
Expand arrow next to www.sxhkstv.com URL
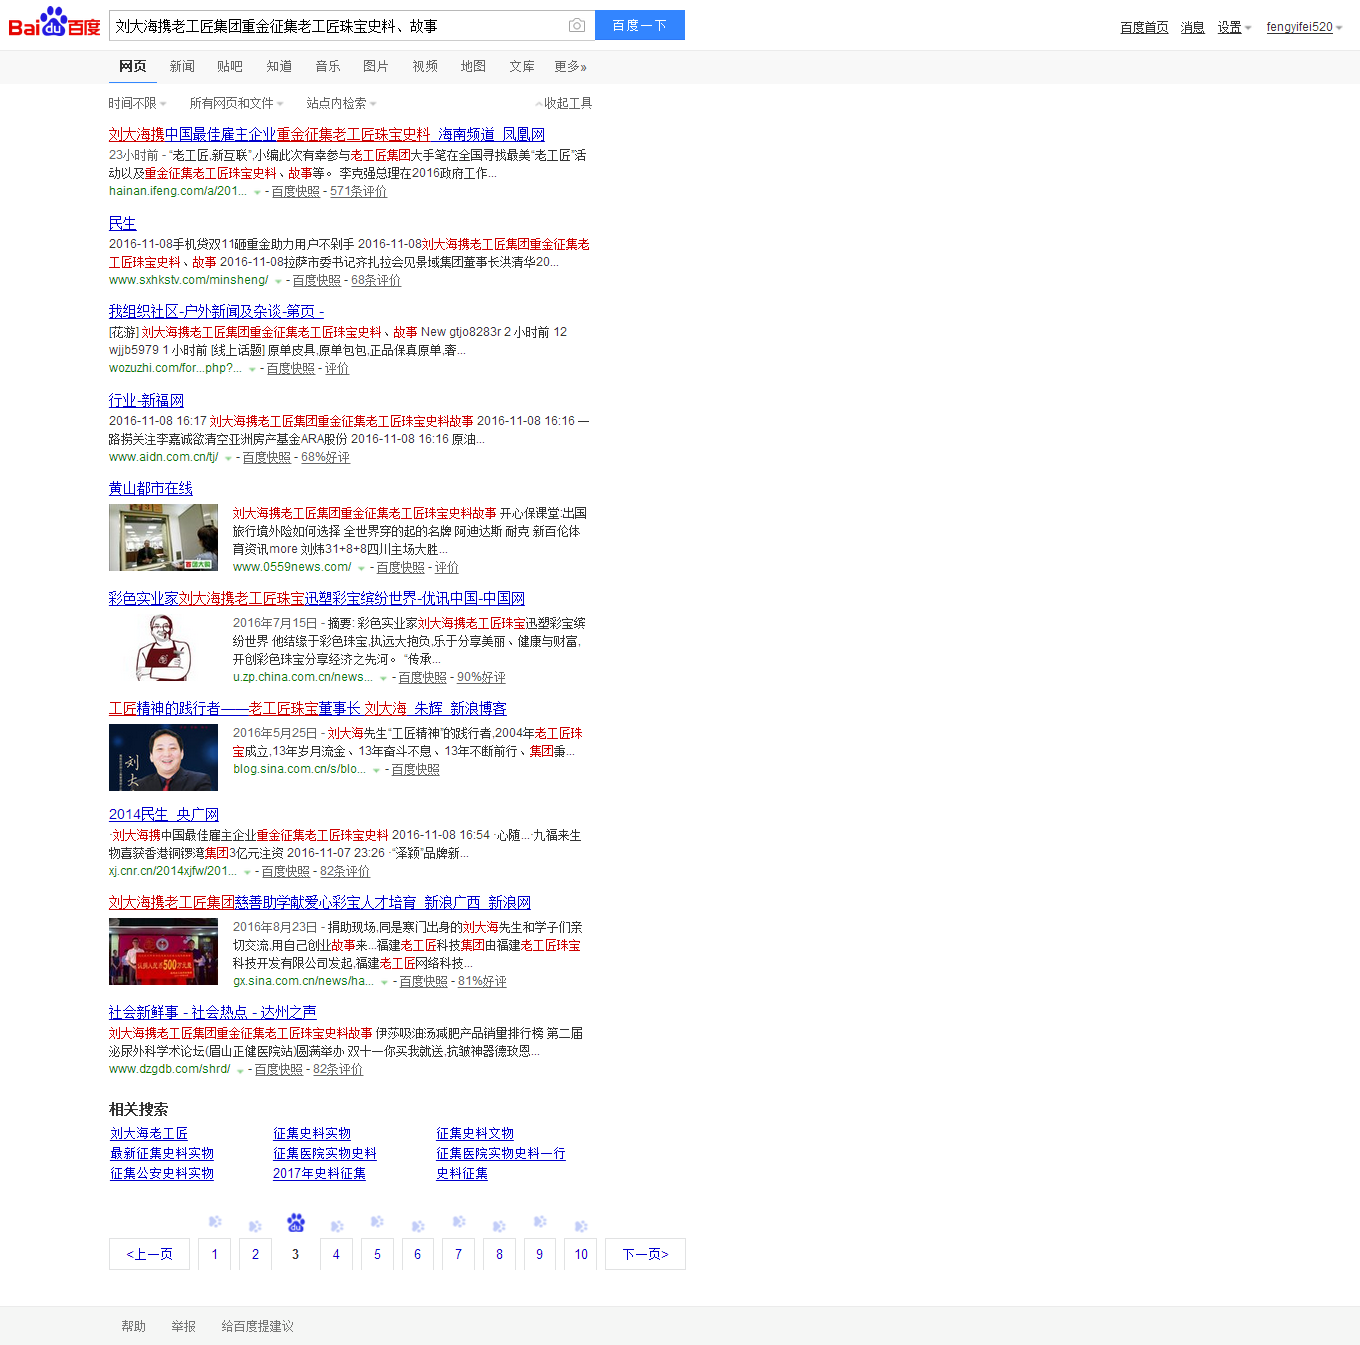278,281
